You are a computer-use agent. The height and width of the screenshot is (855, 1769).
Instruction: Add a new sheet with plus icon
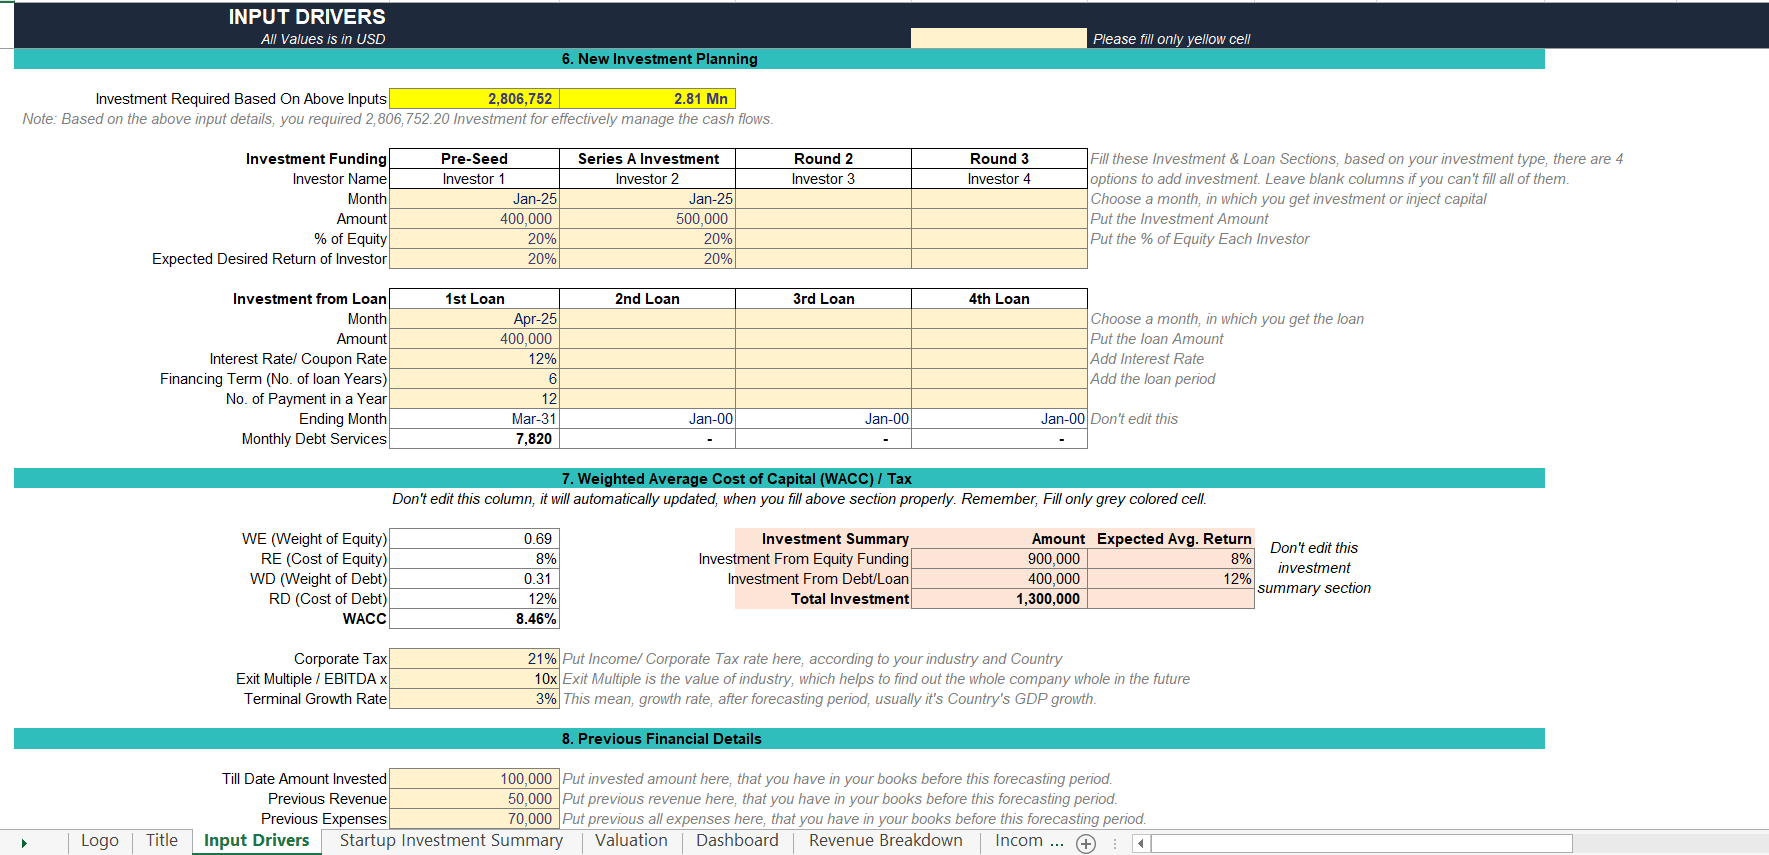1085,843
